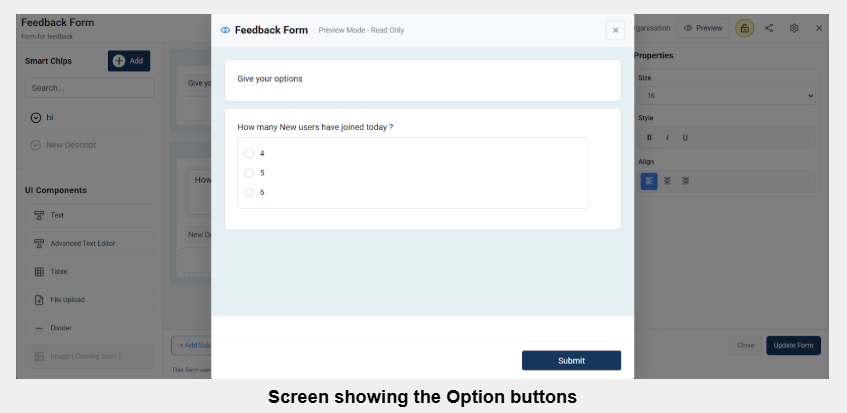Apply italic text style

pos(667,137)
